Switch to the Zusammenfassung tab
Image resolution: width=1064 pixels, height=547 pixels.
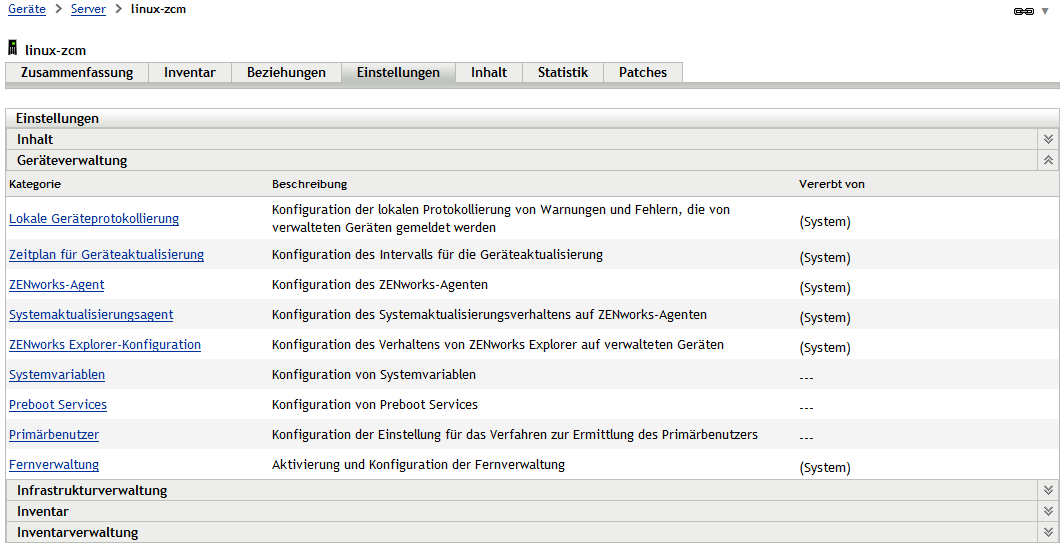tap(77, 72)
